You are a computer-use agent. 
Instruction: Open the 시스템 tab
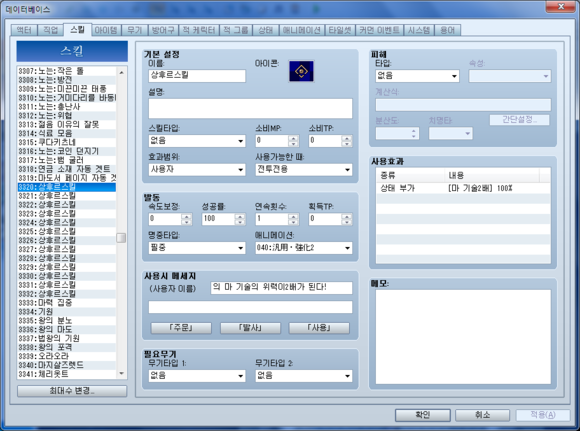pos(419,30)
